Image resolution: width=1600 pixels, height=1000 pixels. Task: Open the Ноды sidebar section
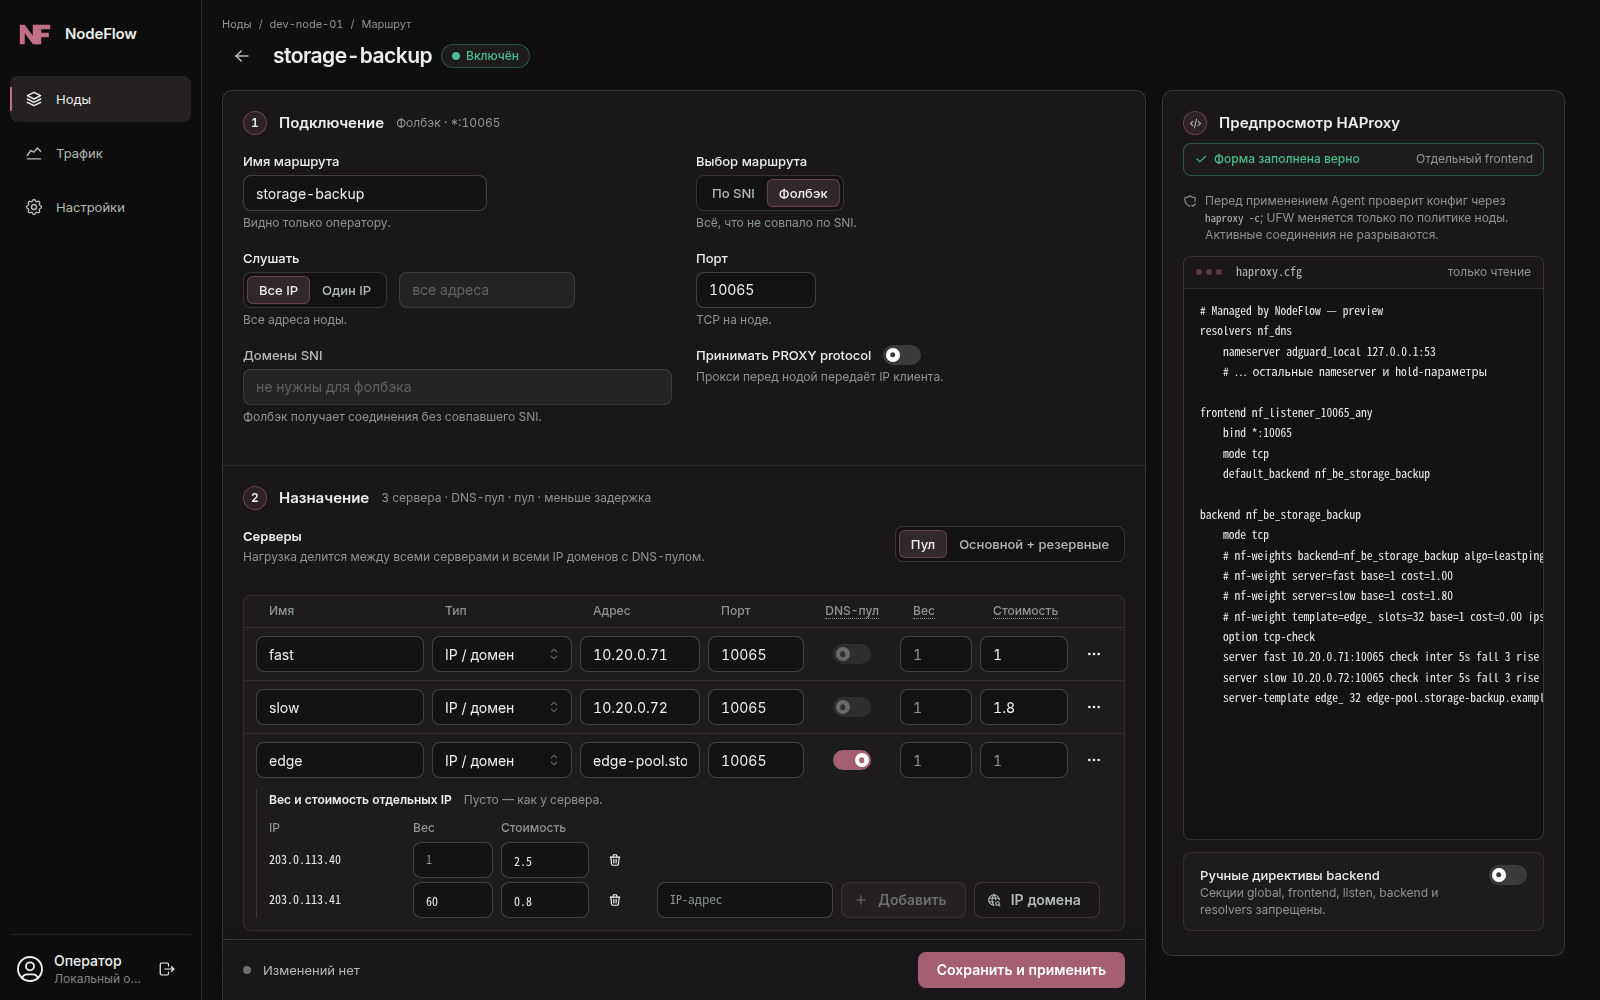tap(100, 99)
